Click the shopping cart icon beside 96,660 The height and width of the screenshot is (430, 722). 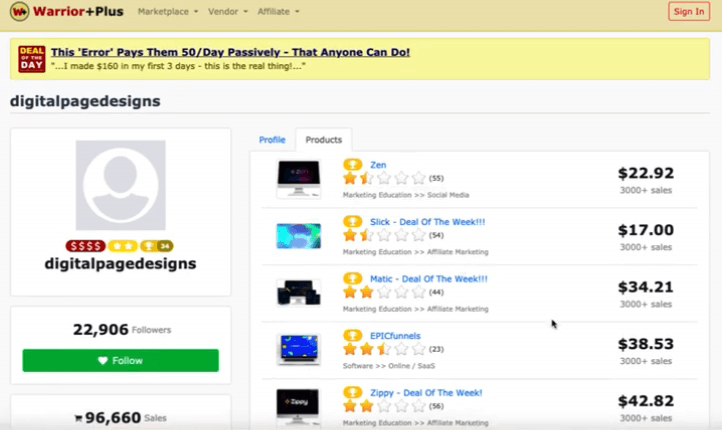point(78,418)
